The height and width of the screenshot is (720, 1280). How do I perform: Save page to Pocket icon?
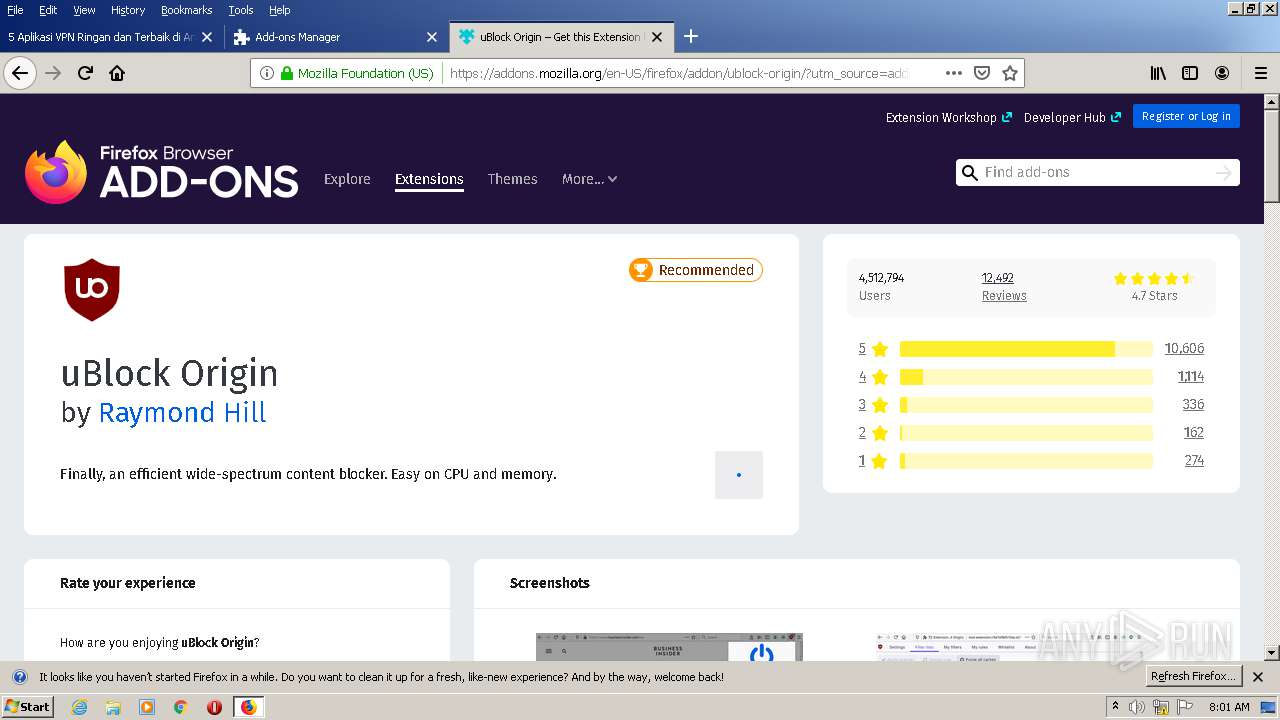point(982,73)
